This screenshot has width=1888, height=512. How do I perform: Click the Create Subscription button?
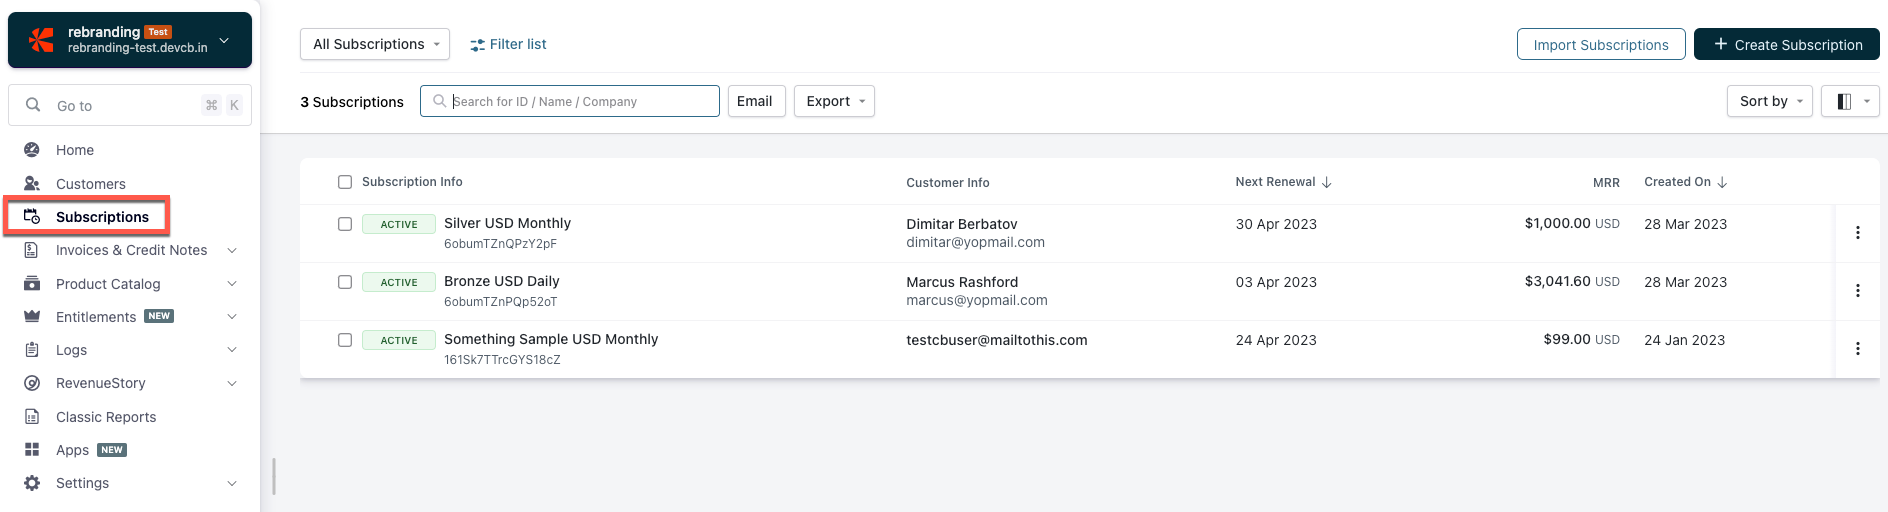coord(1786,45)
